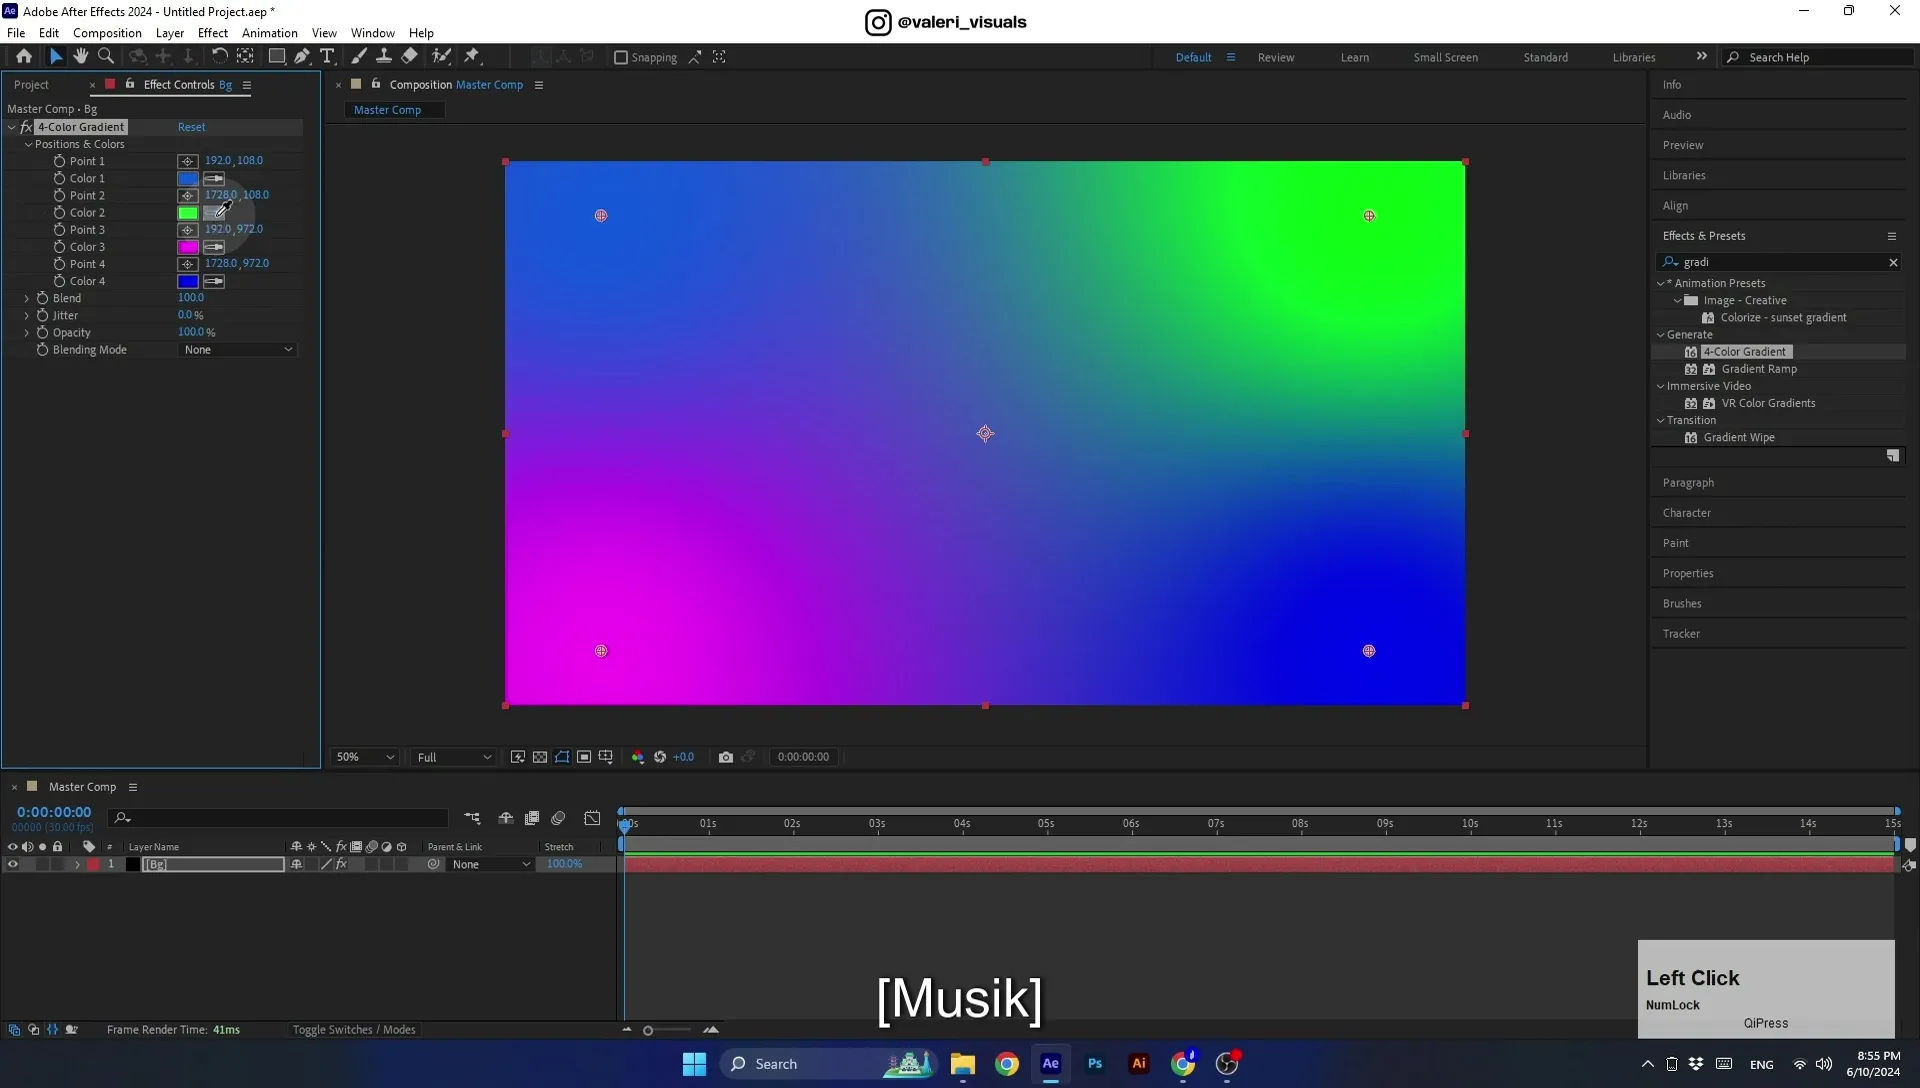The image size is (1920, 1088).
Task: Switch to the Review workspace
Action: (x=1276, y=58)
